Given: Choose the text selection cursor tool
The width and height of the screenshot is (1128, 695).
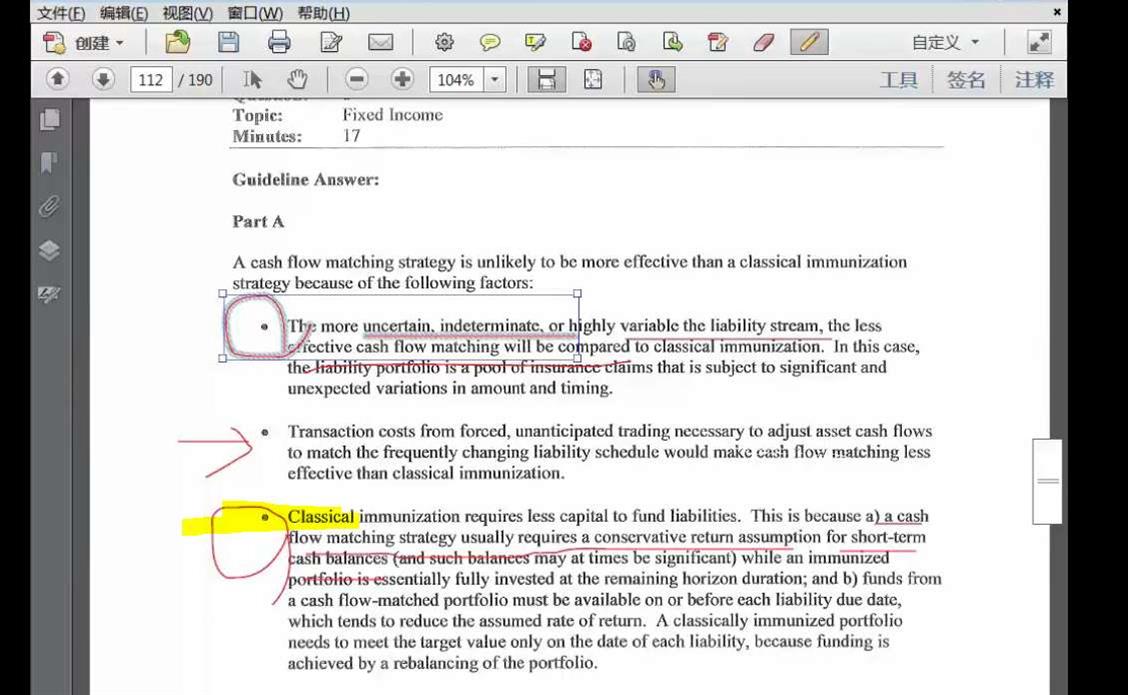Looking at the screenshot, I should pos(252,79).
